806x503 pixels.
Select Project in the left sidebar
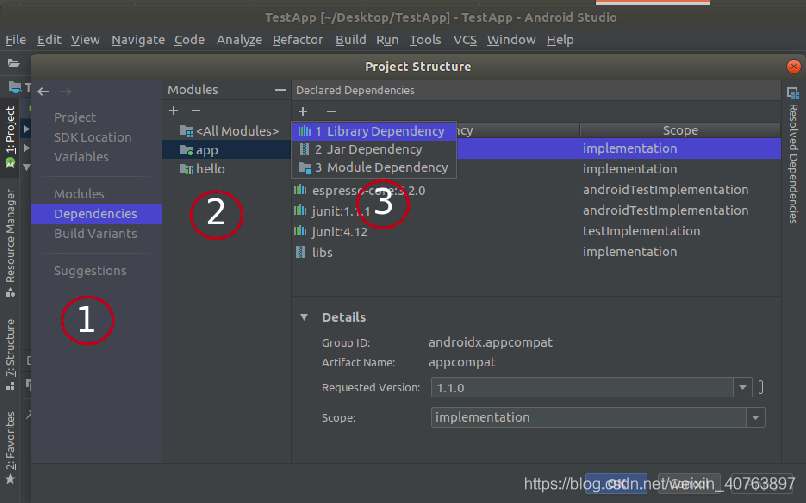[75, 118]
